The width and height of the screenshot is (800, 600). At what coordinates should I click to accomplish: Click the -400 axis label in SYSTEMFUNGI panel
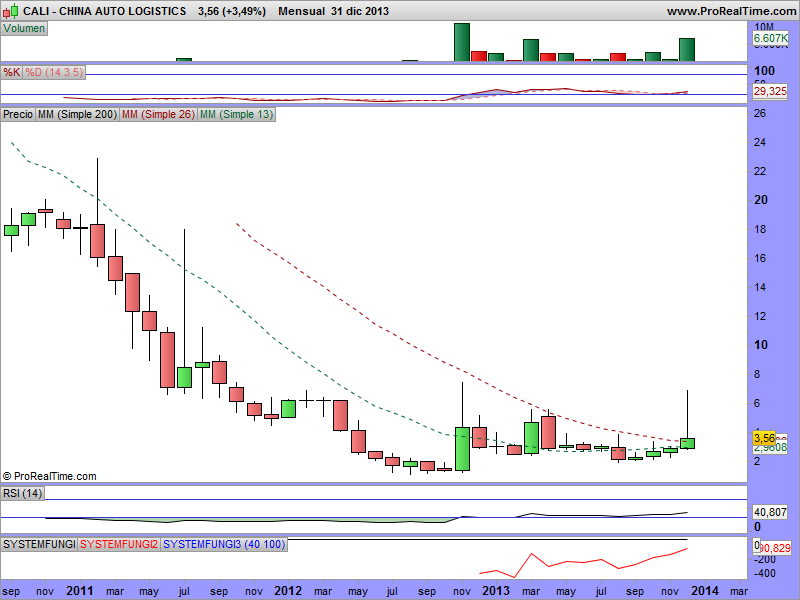click(765, 573)
